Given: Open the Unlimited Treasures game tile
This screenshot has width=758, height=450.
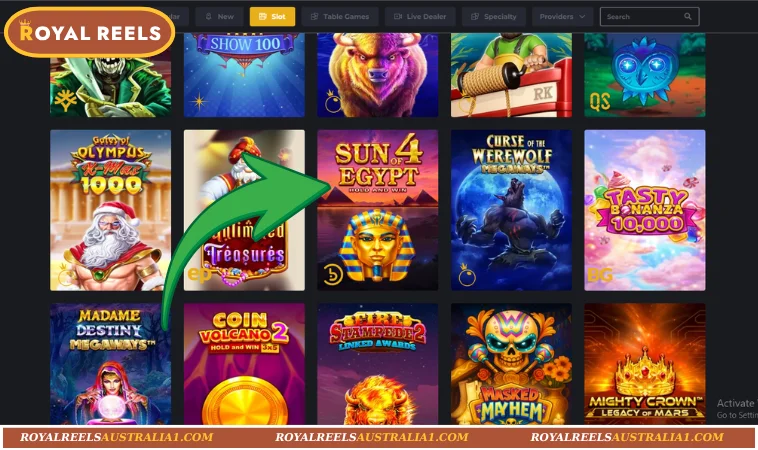Looking at the screenshot, I should click(x=244, y=210).
